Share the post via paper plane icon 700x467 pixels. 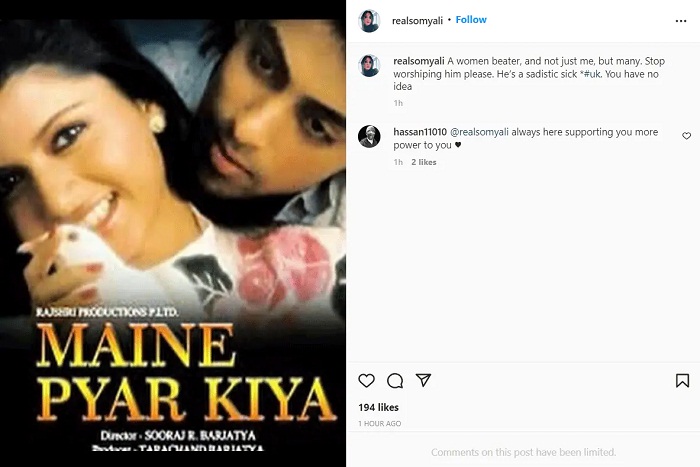tap(423, 380)
